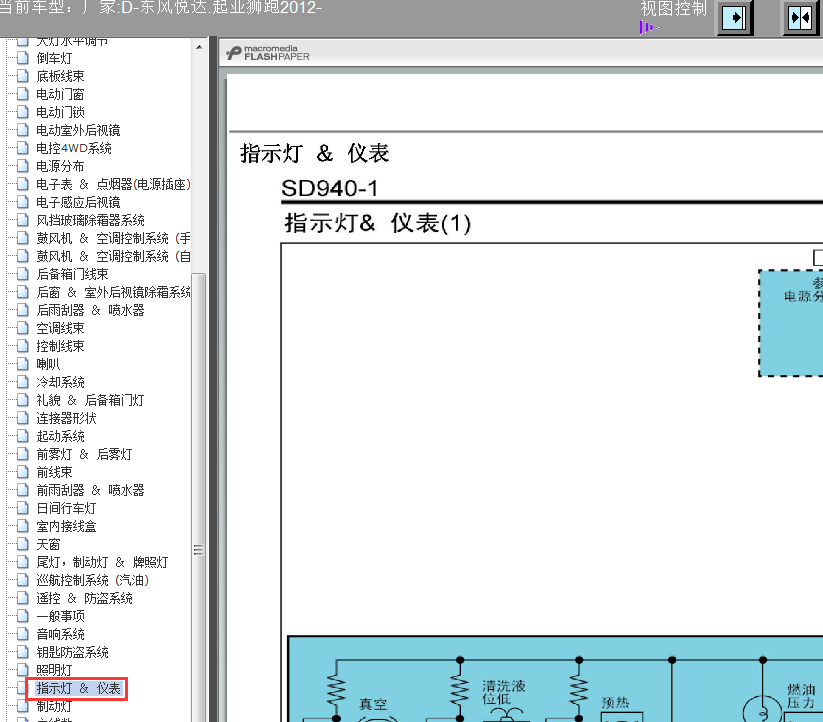Select the 起动系统 entry
Viewport: 823px width, 722px height.
point(60,436)
